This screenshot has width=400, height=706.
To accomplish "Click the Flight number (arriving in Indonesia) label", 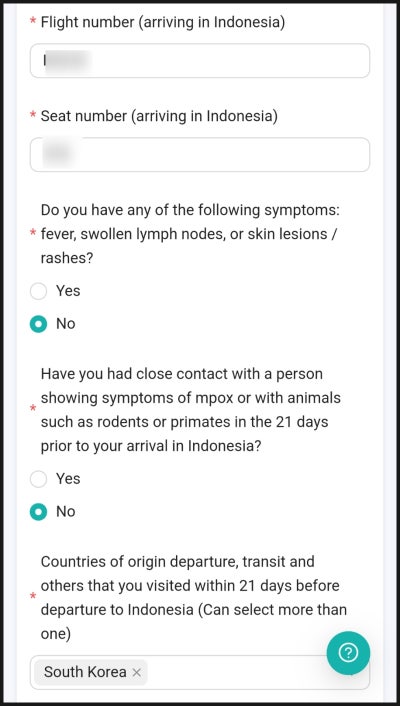I will click(163, 23).
